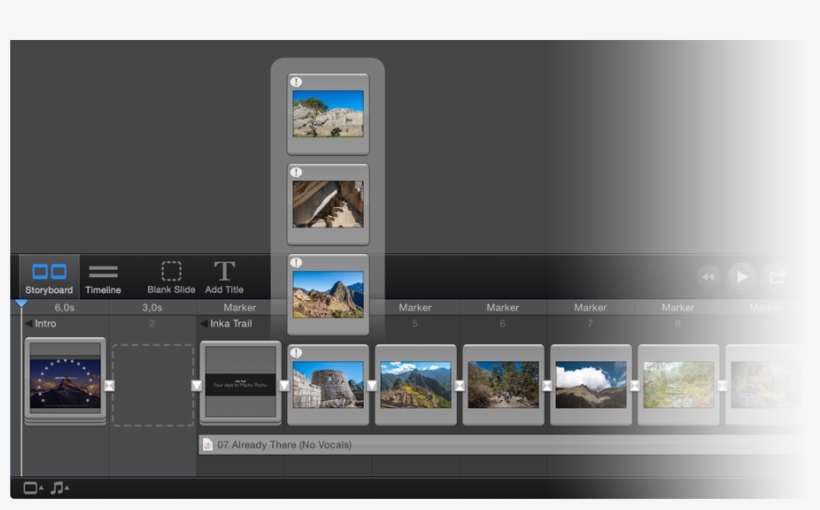Click warning badge on stone stairway image
This screenshot has height=510, width=820.
297,173
